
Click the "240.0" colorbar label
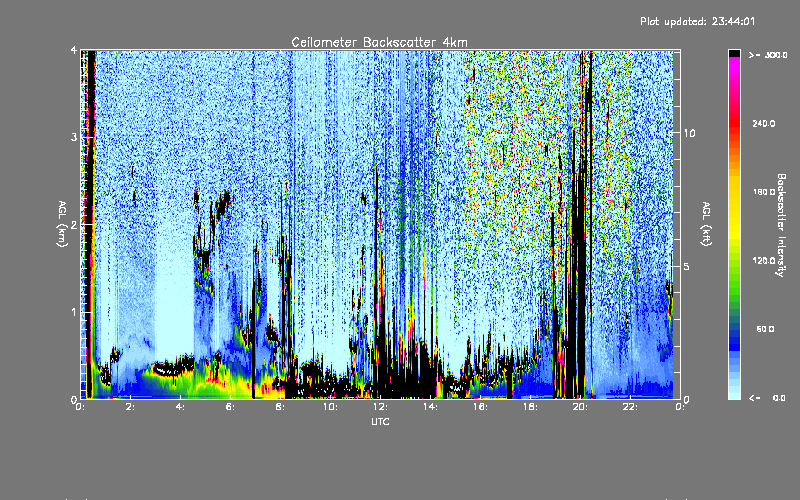pos(764,123)
